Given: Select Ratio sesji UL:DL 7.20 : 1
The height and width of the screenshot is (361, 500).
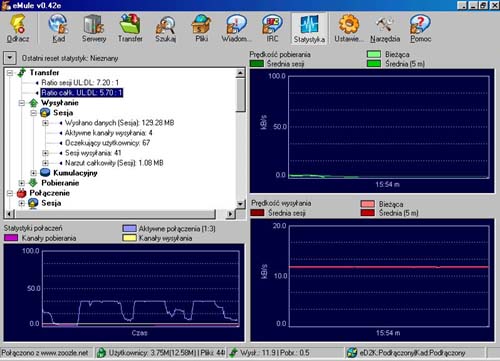Looking at the screenshot, I should click(80, 83).
